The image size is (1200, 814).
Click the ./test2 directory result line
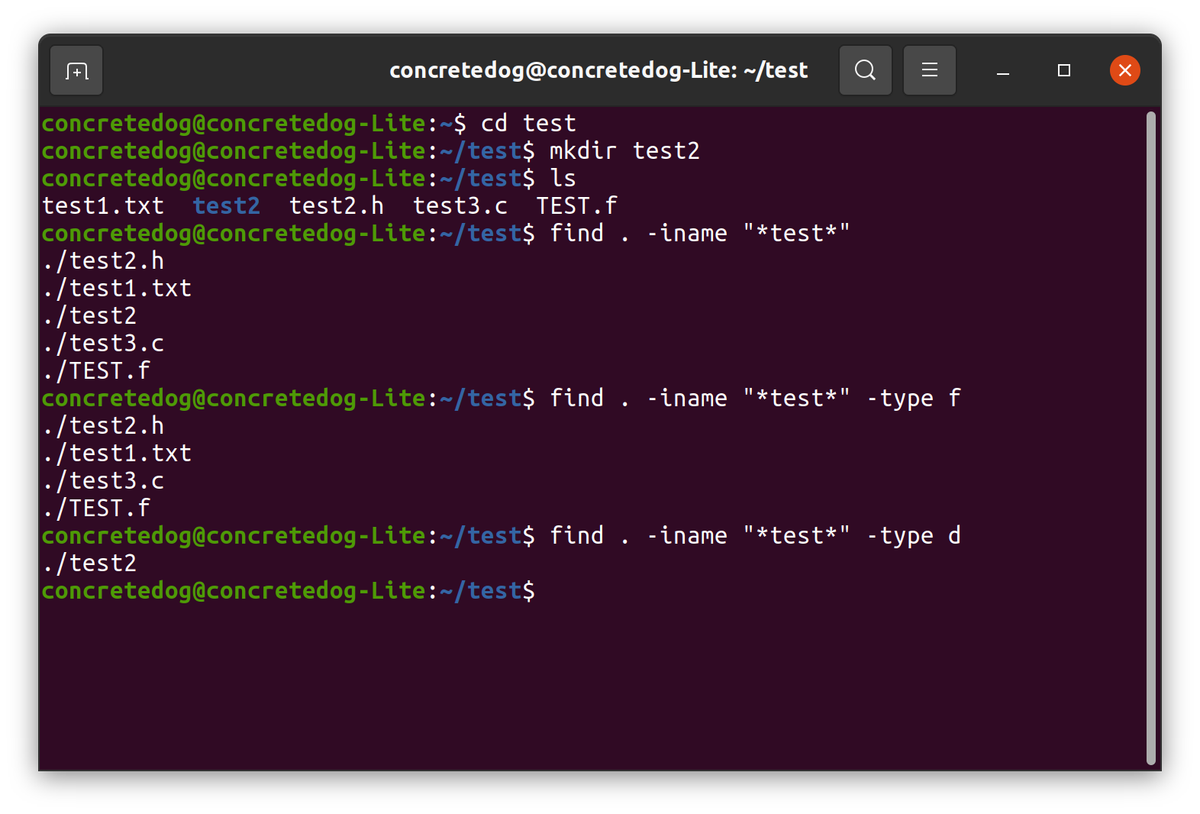point(90,562)
